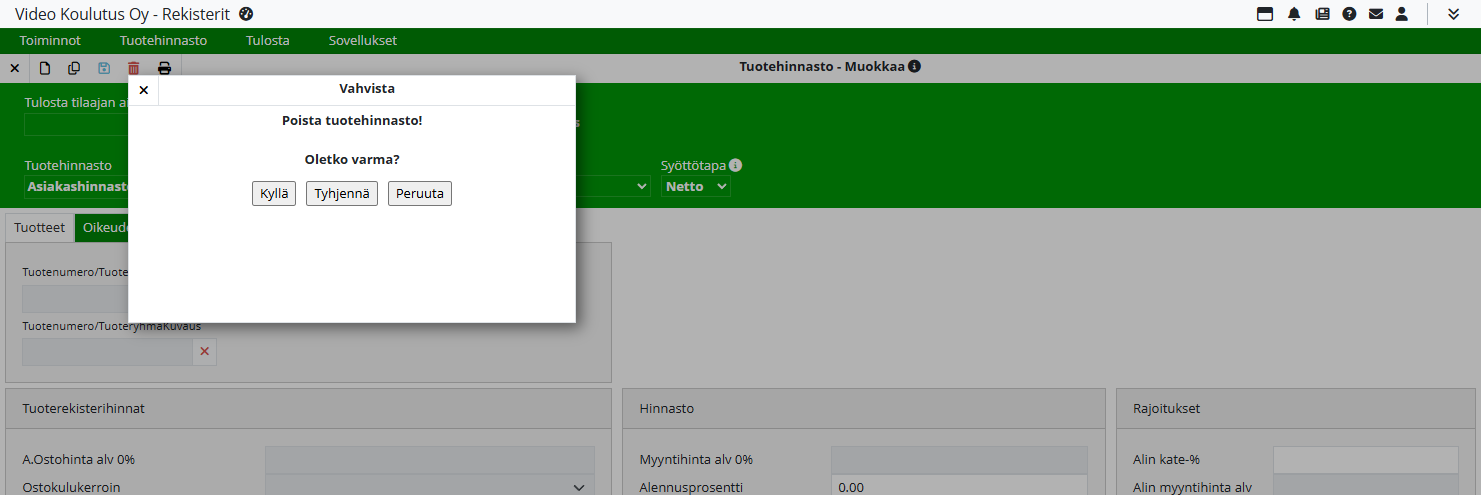Open the Tulosta menu
The height and width of the screenshot is (495, 1481).
(x=267, y=41)
